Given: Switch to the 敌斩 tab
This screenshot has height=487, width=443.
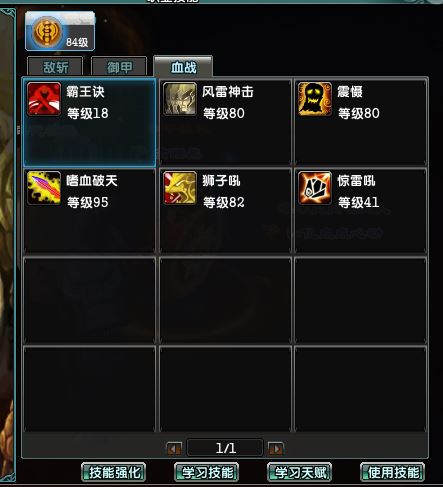Looking at the screenshot, I should (x=55, y=67).
